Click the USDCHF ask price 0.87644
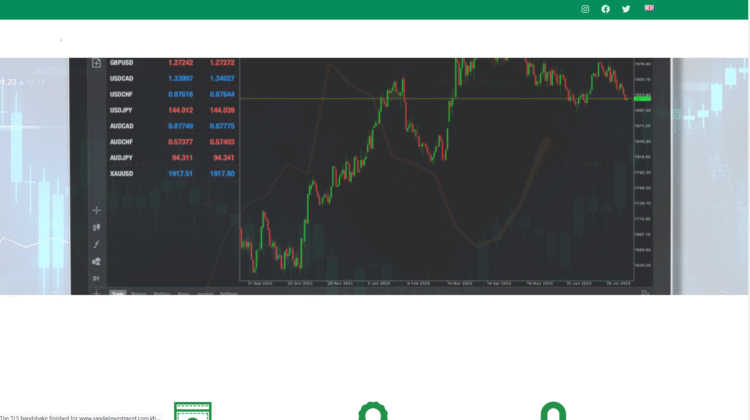 [221, 94]
